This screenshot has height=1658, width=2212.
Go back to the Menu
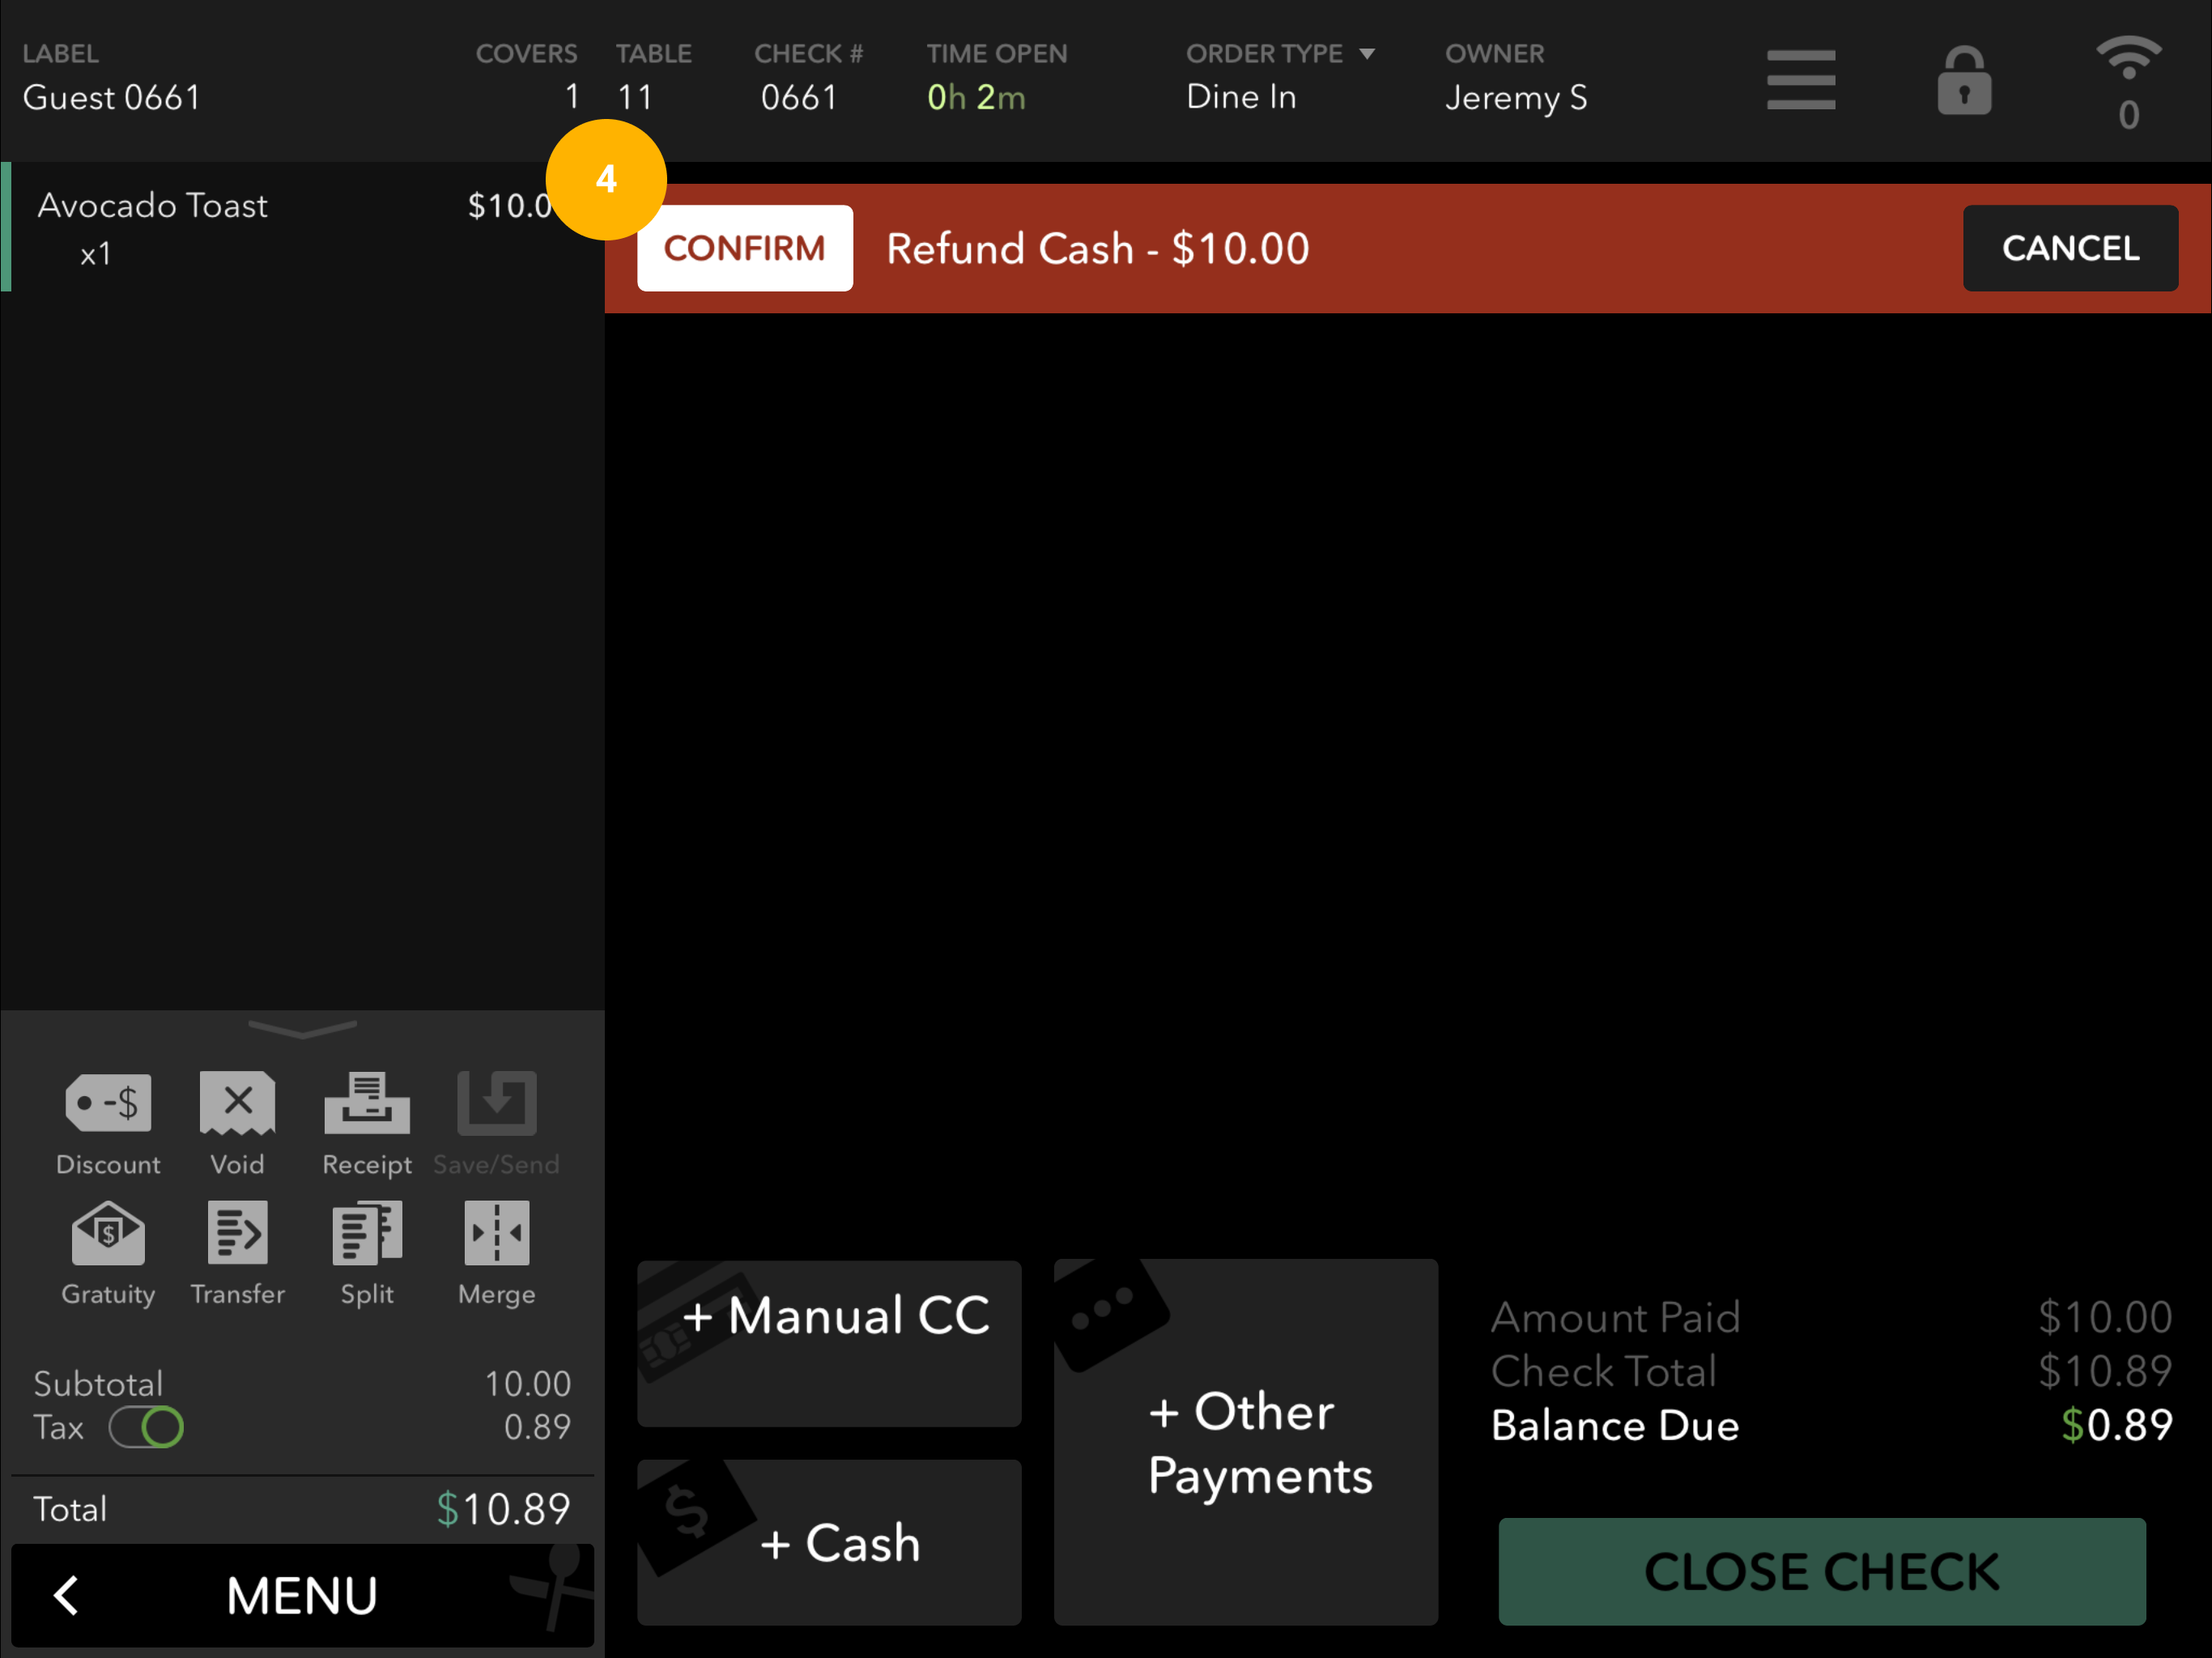click(x=302, y=1595)
